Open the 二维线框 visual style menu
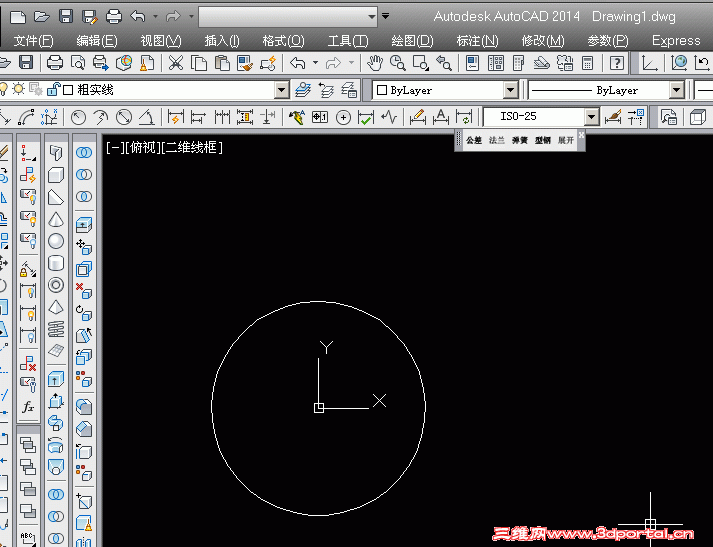Image resolution: width=713 pixels, height=547 pixels. point(192,147)
